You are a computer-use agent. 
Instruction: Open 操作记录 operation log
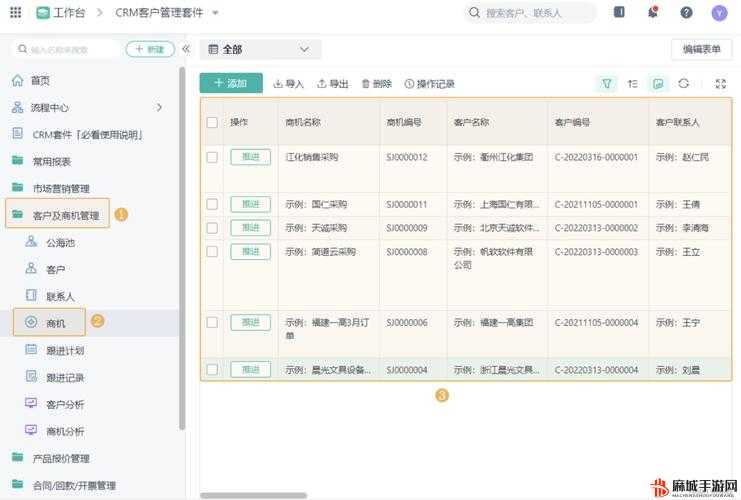(x=430, y=84)
